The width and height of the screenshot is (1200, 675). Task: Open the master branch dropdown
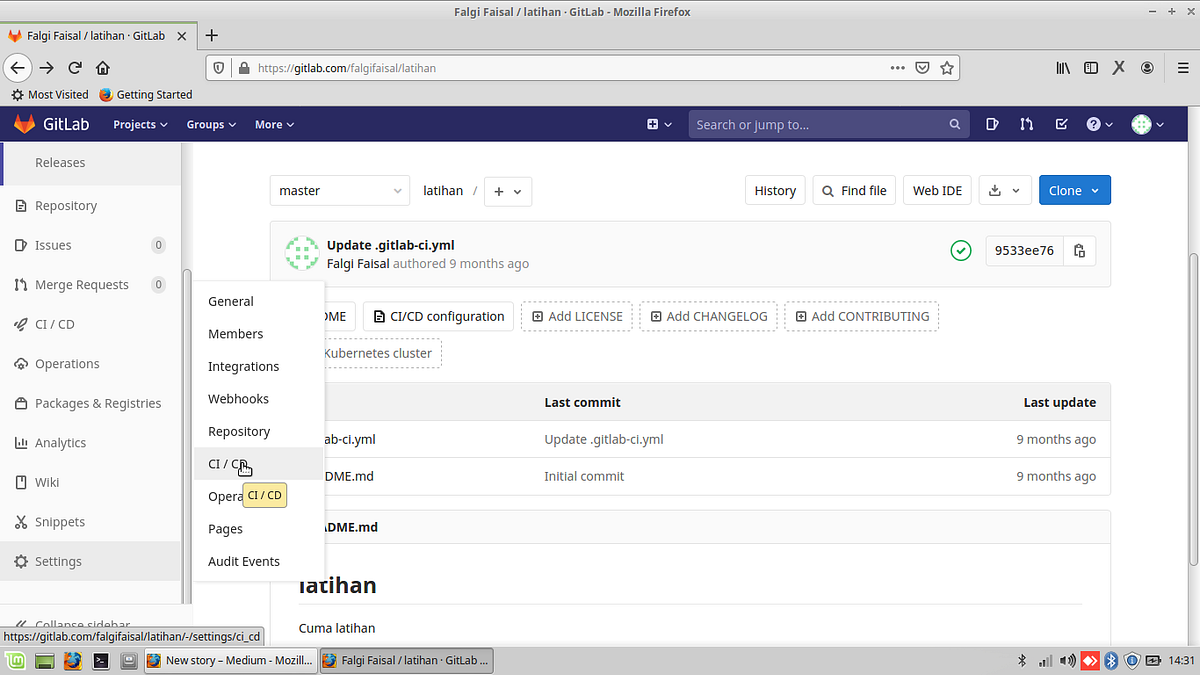tap(339, 190)
